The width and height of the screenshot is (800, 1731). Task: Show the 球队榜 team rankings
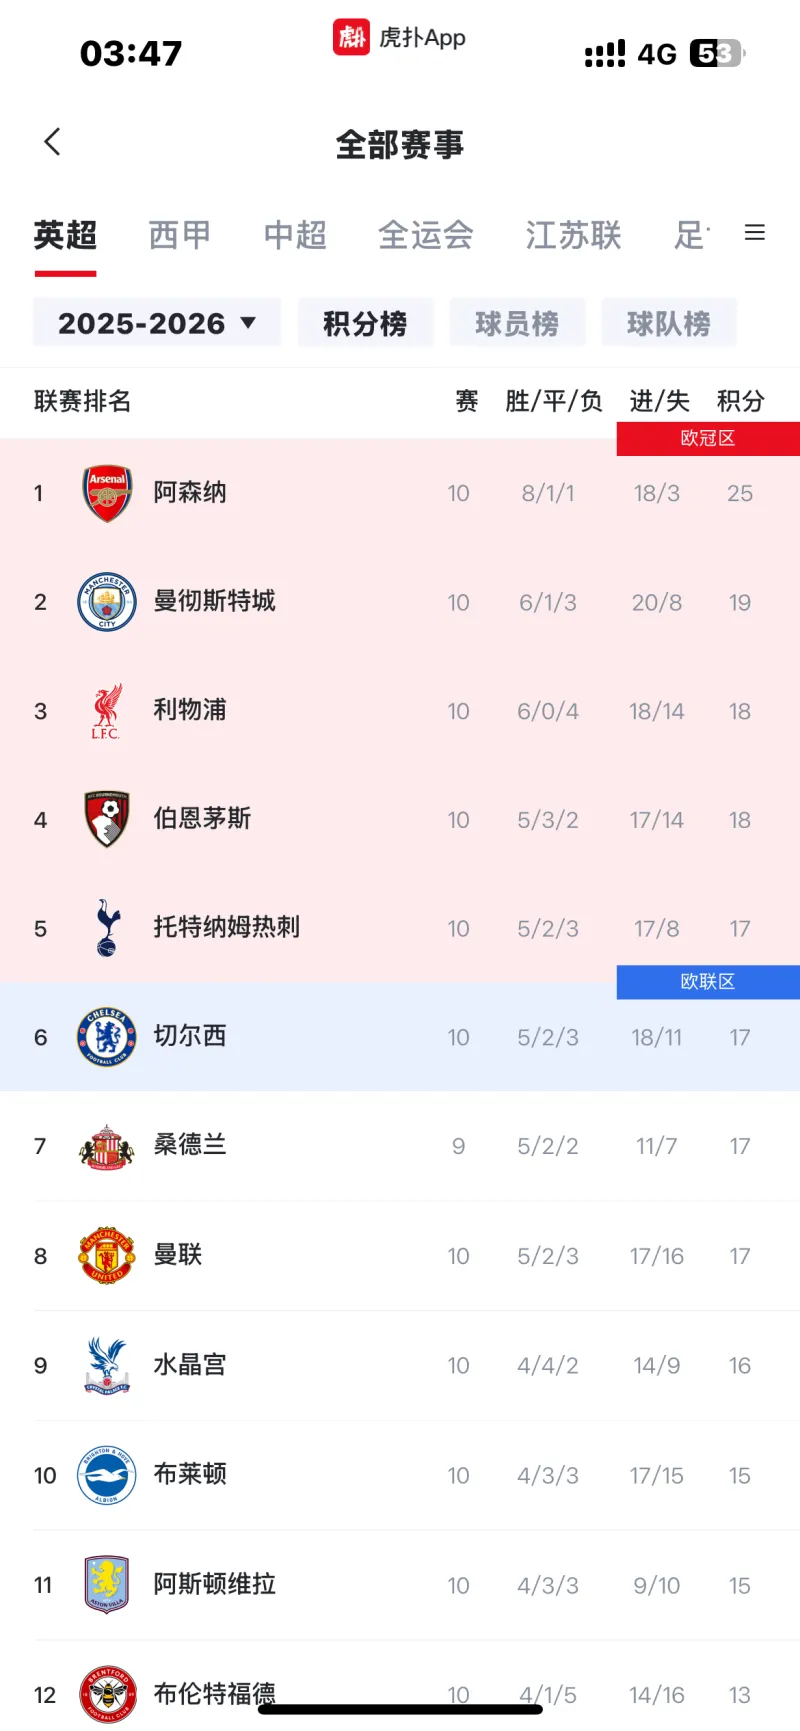tap(669, 323)
